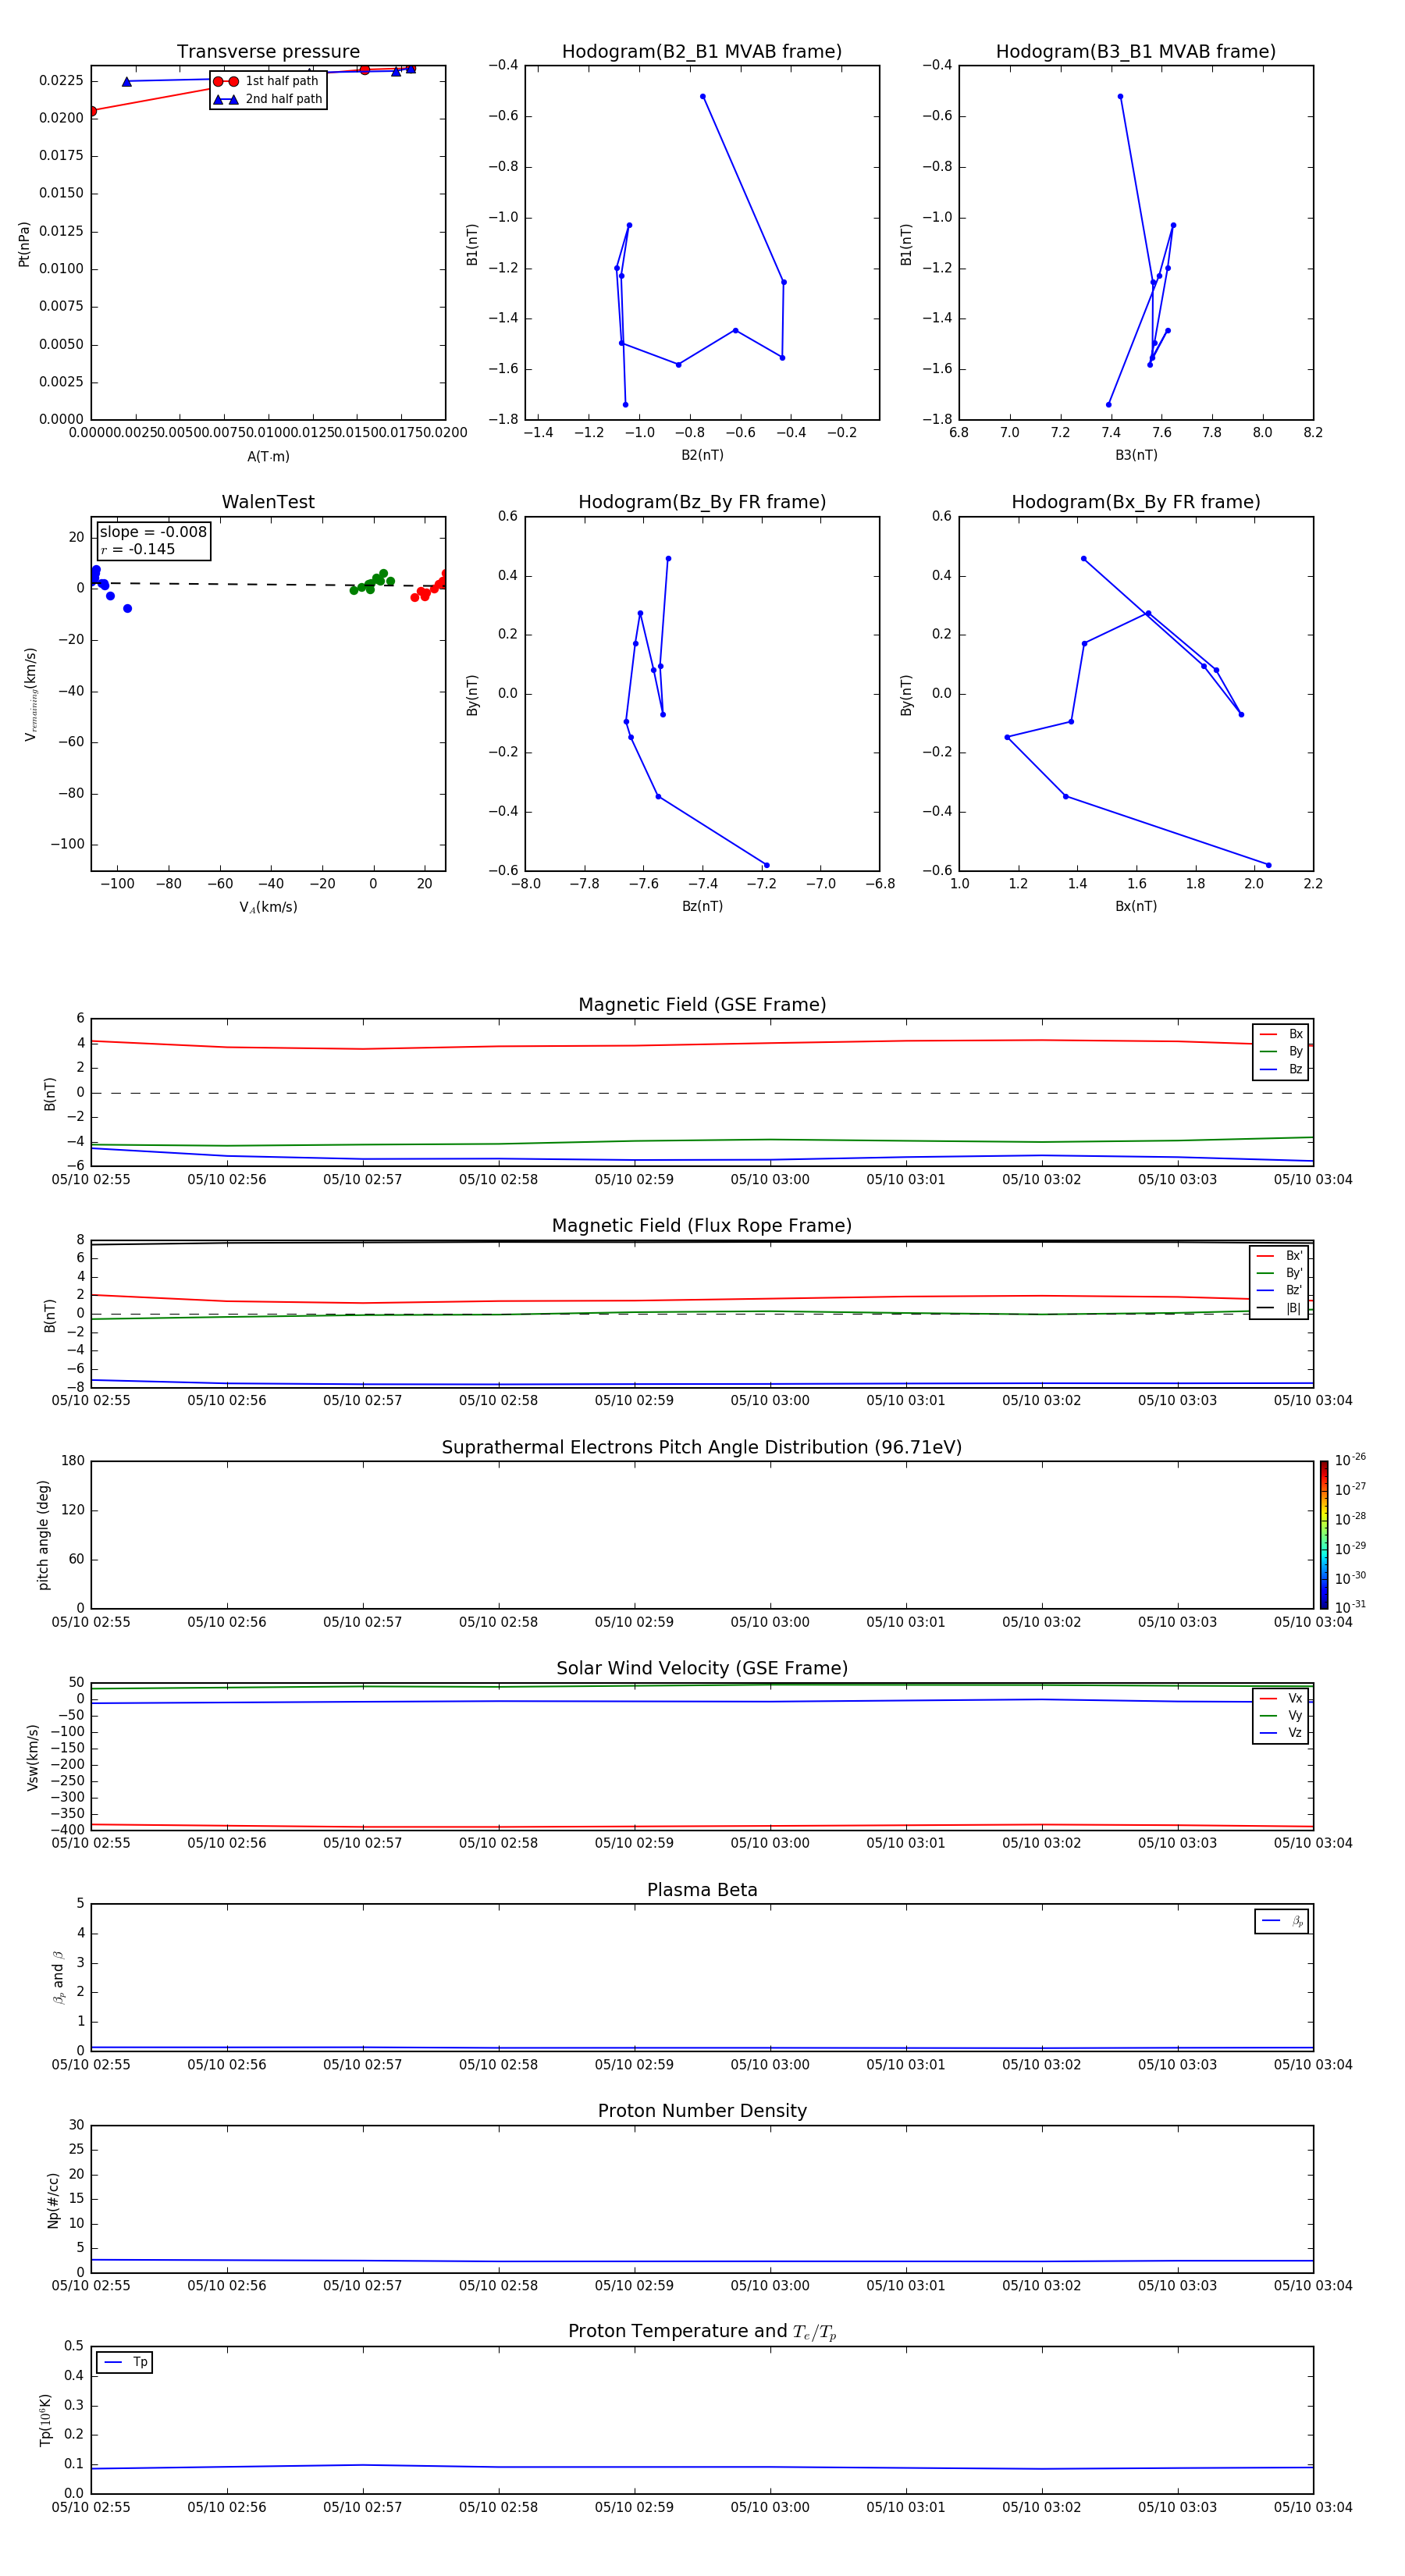The height and width of the screenshot is (2576, 1405).
Task: Click the By' legend entry in flux rope panel
Action: click(x=1279, y=1273)
